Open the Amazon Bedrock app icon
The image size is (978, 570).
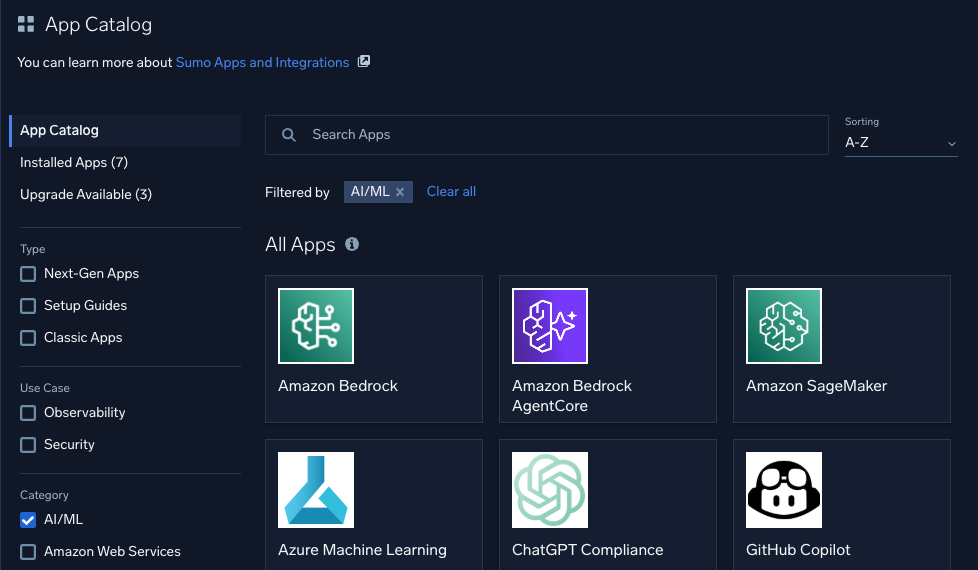(x=316, y=326)
